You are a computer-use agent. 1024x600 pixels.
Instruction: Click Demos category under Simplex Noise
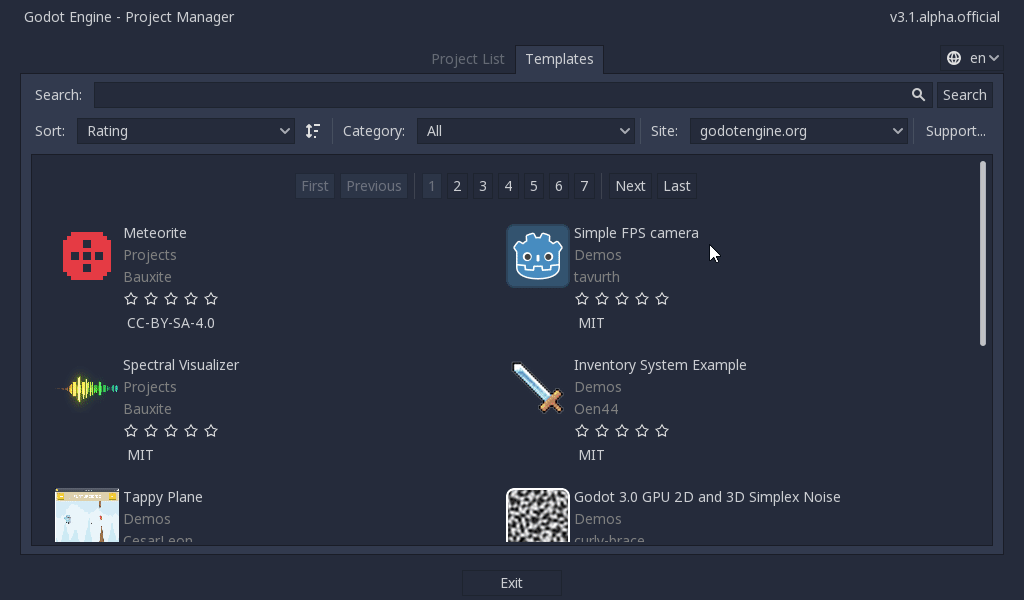point(598,519)
